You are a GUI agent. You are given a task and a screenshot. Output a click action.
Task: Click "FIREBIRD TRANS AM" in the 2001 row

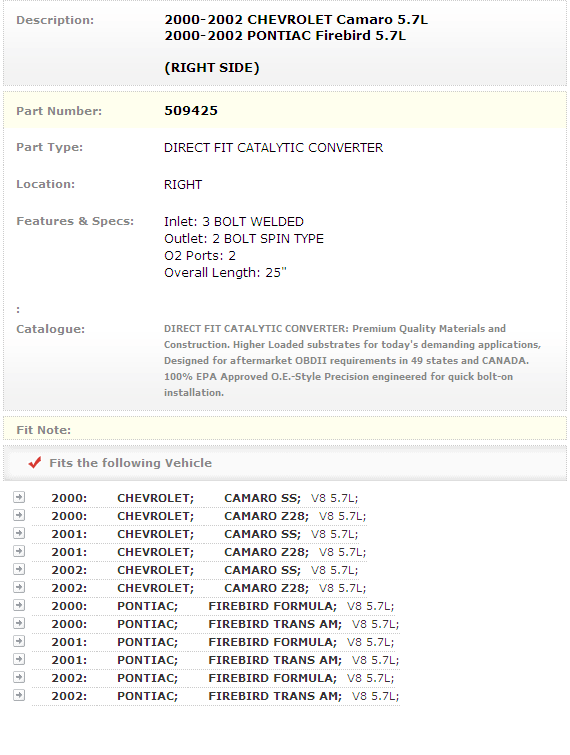pyautogui.click(x=275, y=660)
